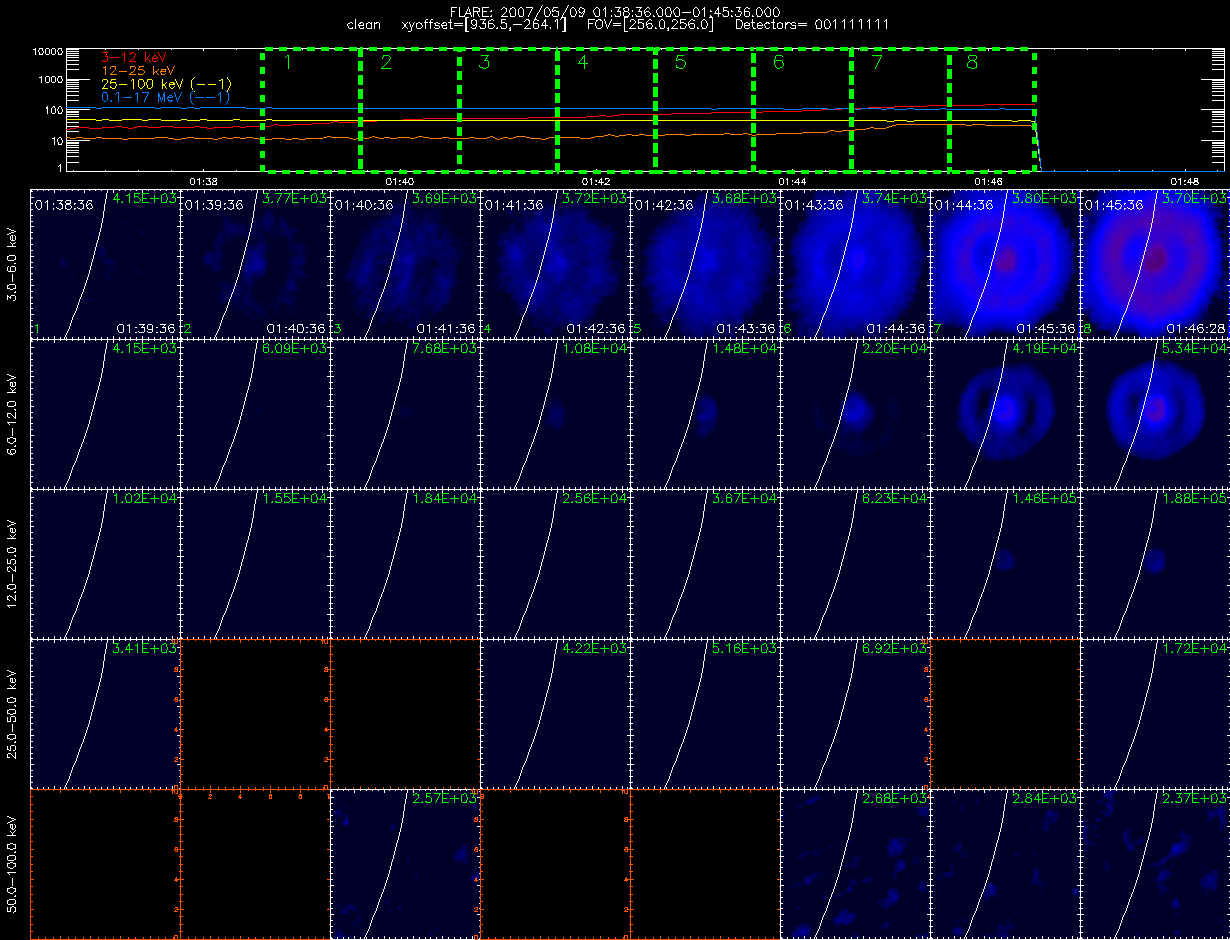Open the 25.0-50.0 keV image for interval 1
Image resolution: width=1230 pixels, height=940 pixels.
[105, 713]
